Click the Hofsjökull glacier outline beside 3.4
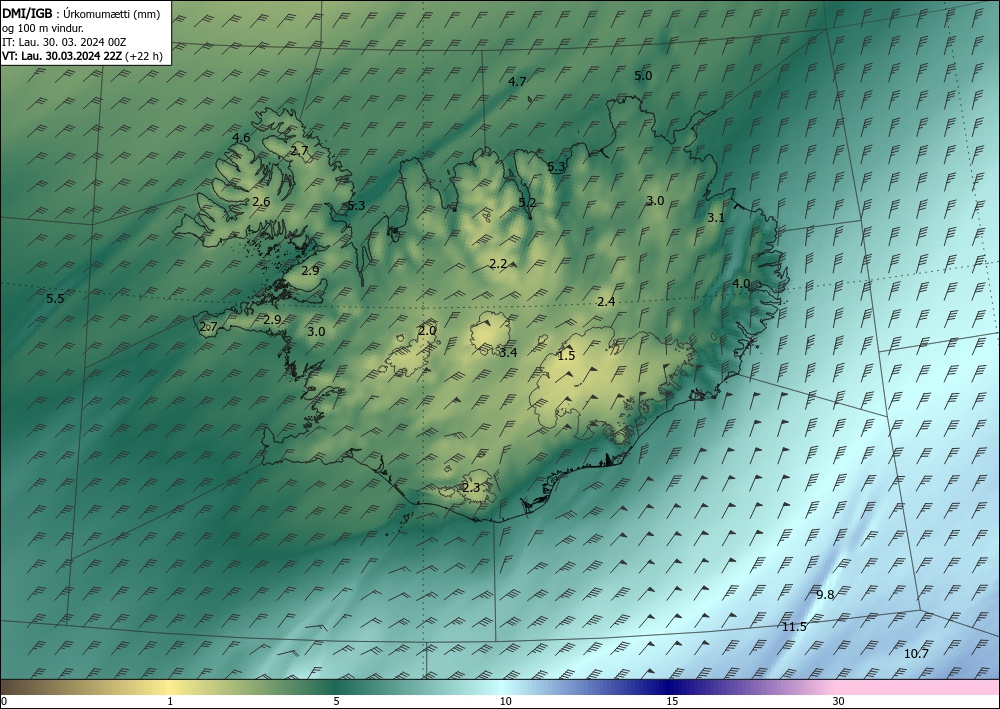 490,333
